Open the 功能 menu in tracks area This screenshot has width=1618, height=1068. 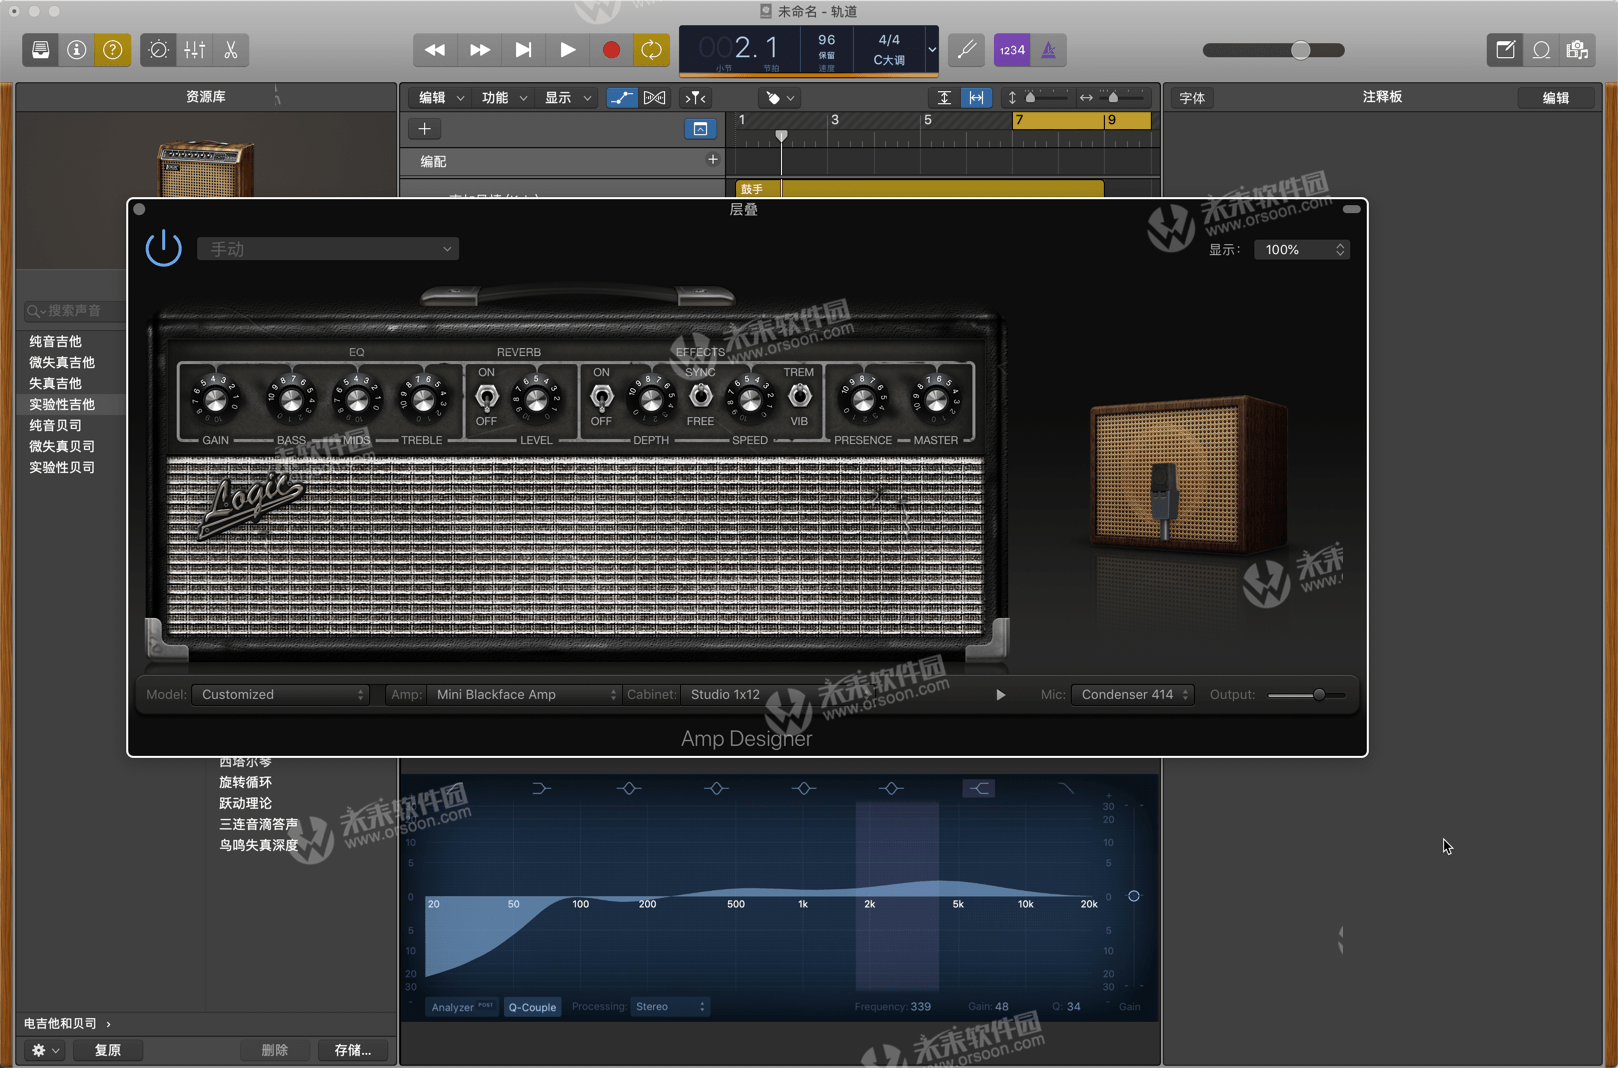(504, 98)
